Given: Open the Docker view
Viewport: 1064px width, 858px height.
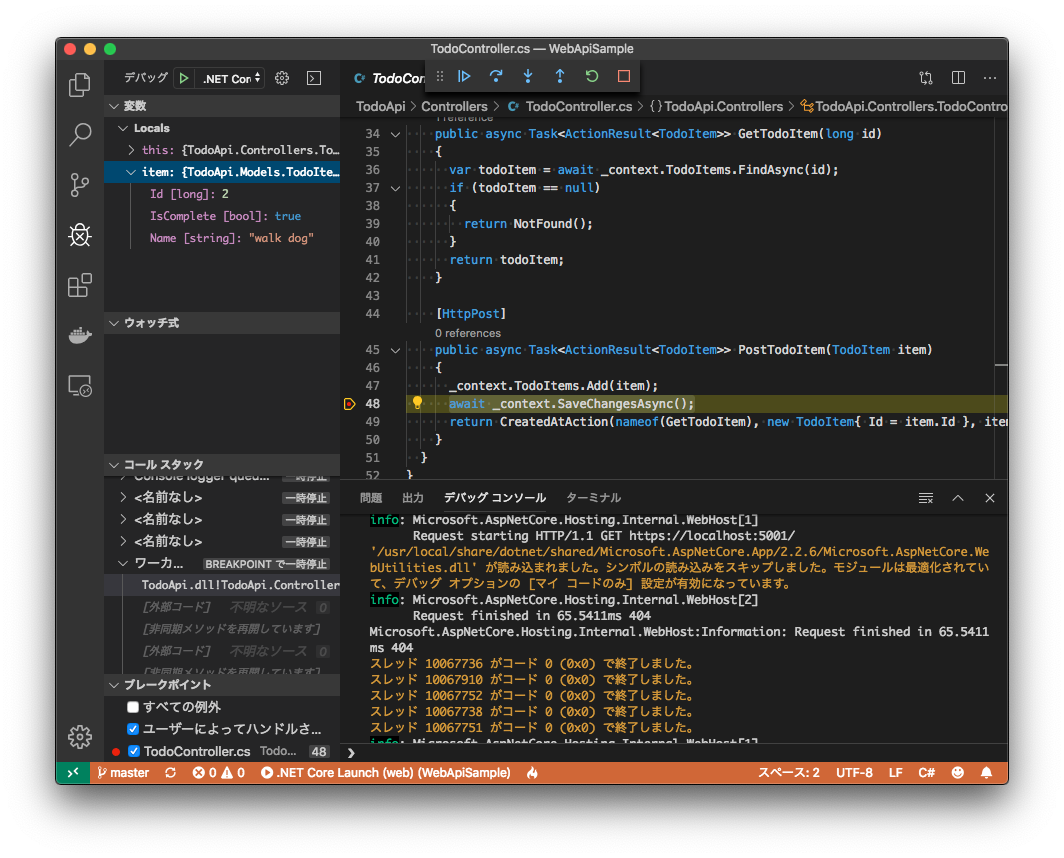Looking at the screenshot, I should tap(80, 335).
